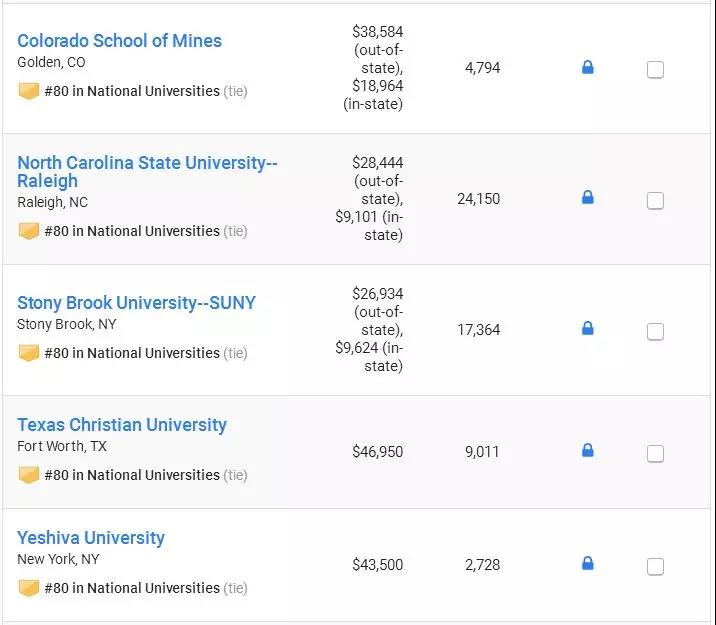Click the ranking badge icon under Stony Brook University

point(29,353)
